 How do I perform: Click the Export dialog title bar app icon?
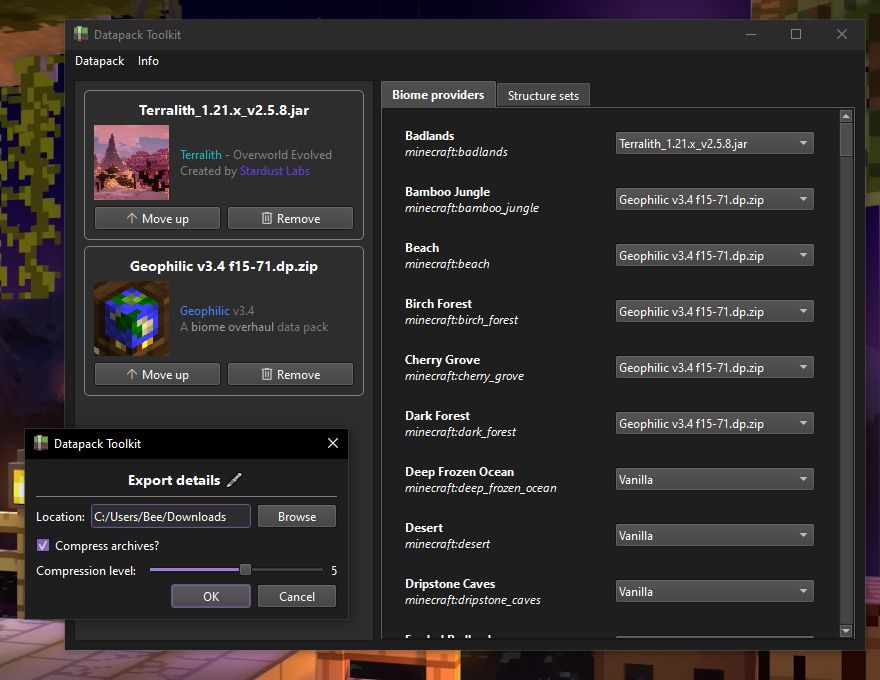(41, 443)
